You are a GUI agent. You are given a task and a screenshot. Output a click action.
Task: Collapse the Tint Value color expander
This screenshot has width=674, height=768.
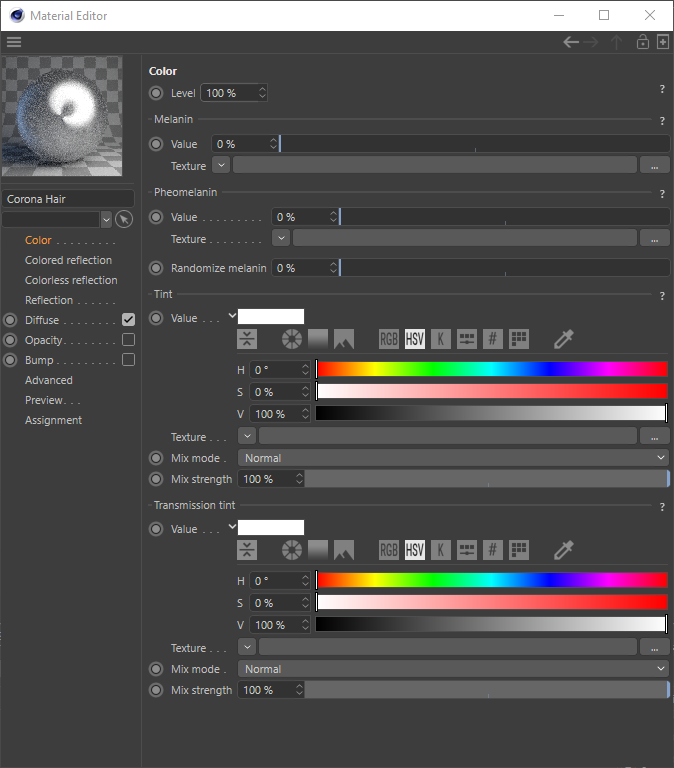click(233, 316)
